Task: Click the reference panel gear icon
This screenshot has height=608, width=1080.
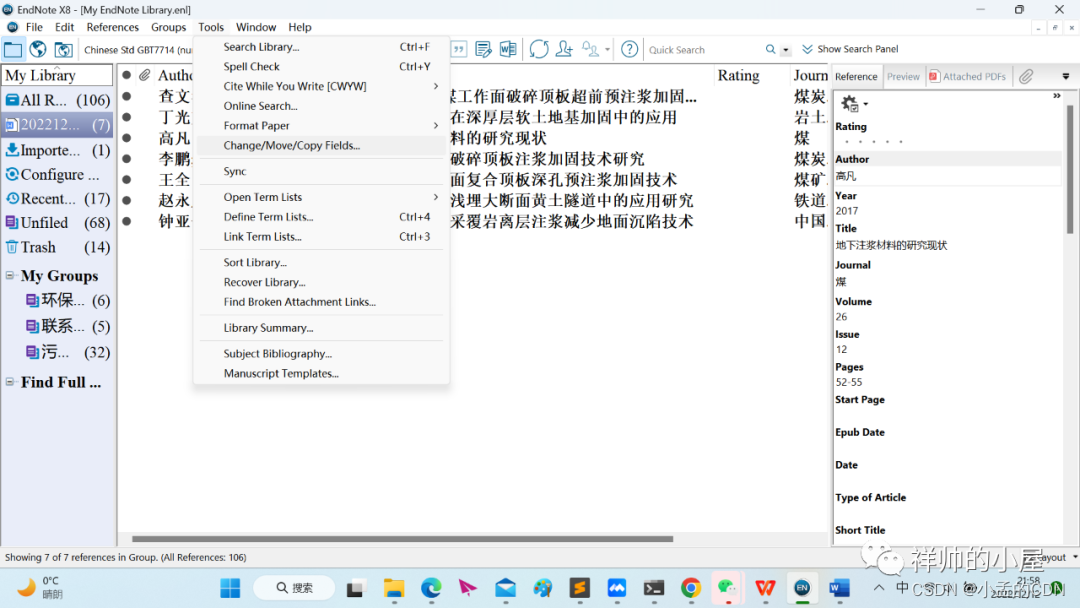Action: click(x=850, y=103)
